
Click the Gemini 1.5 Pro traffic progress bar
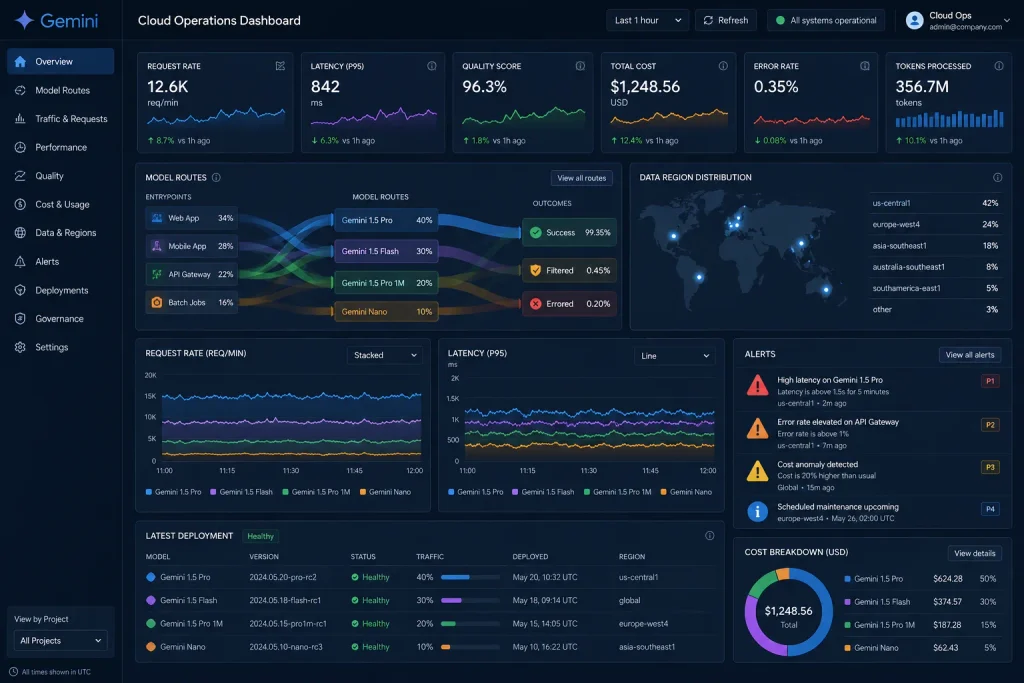(470, 577)
